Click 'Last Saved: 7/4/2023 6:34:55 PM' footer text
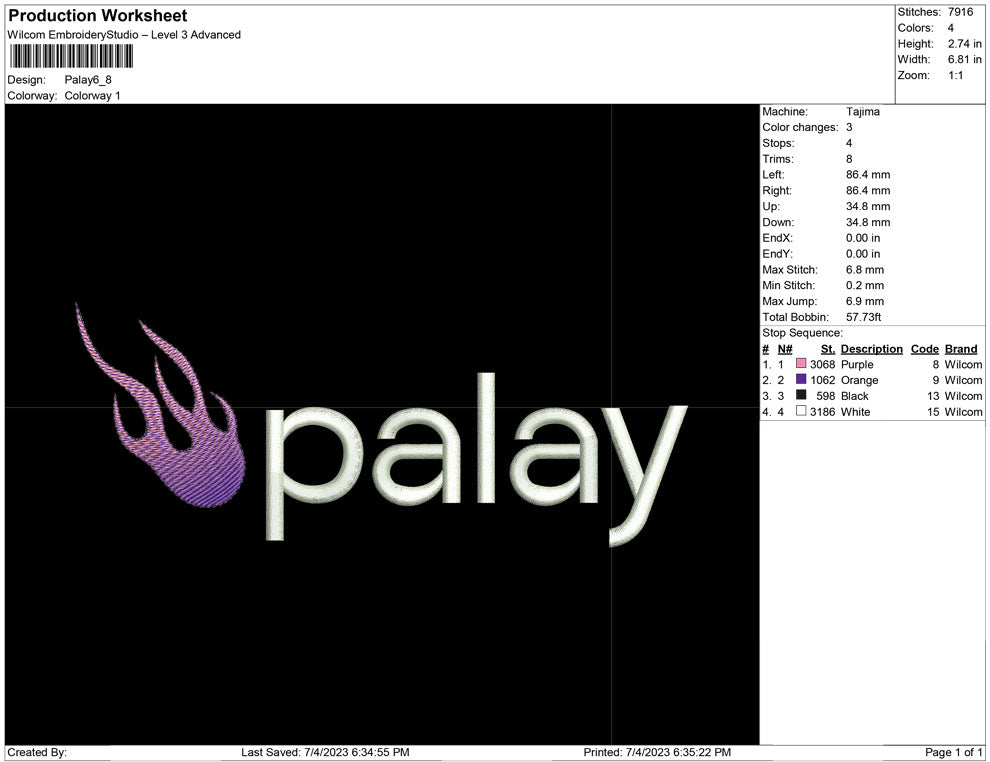Viewport: 990px width, 762px height. 325,752
